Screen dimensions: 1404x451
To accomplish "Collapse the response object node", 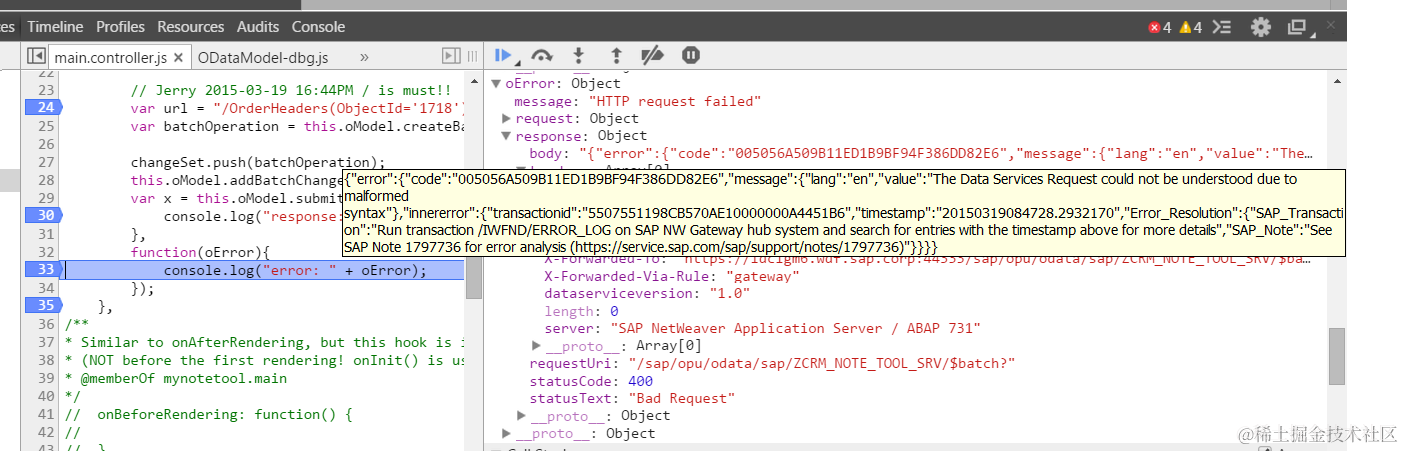I will click(x=506, y=136).
